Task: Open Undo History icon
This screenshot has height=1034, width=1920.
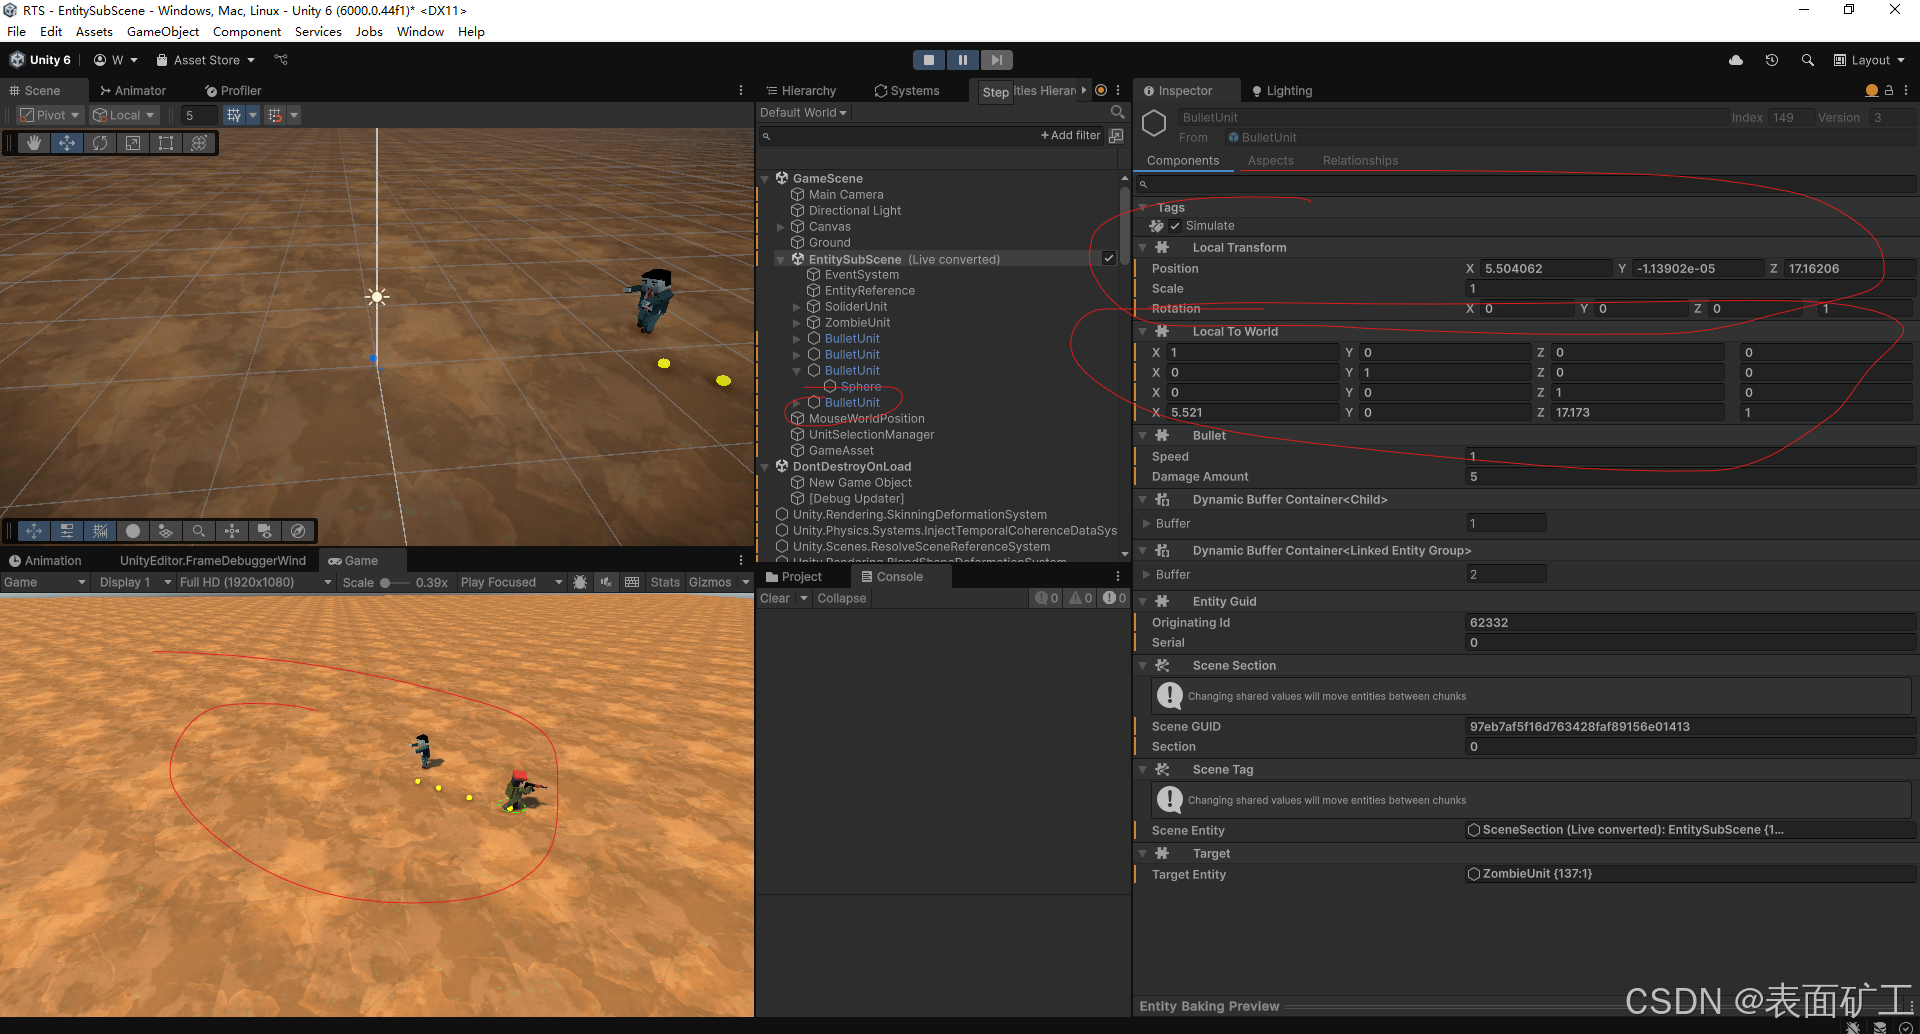Action: (x=1771, y=60)
